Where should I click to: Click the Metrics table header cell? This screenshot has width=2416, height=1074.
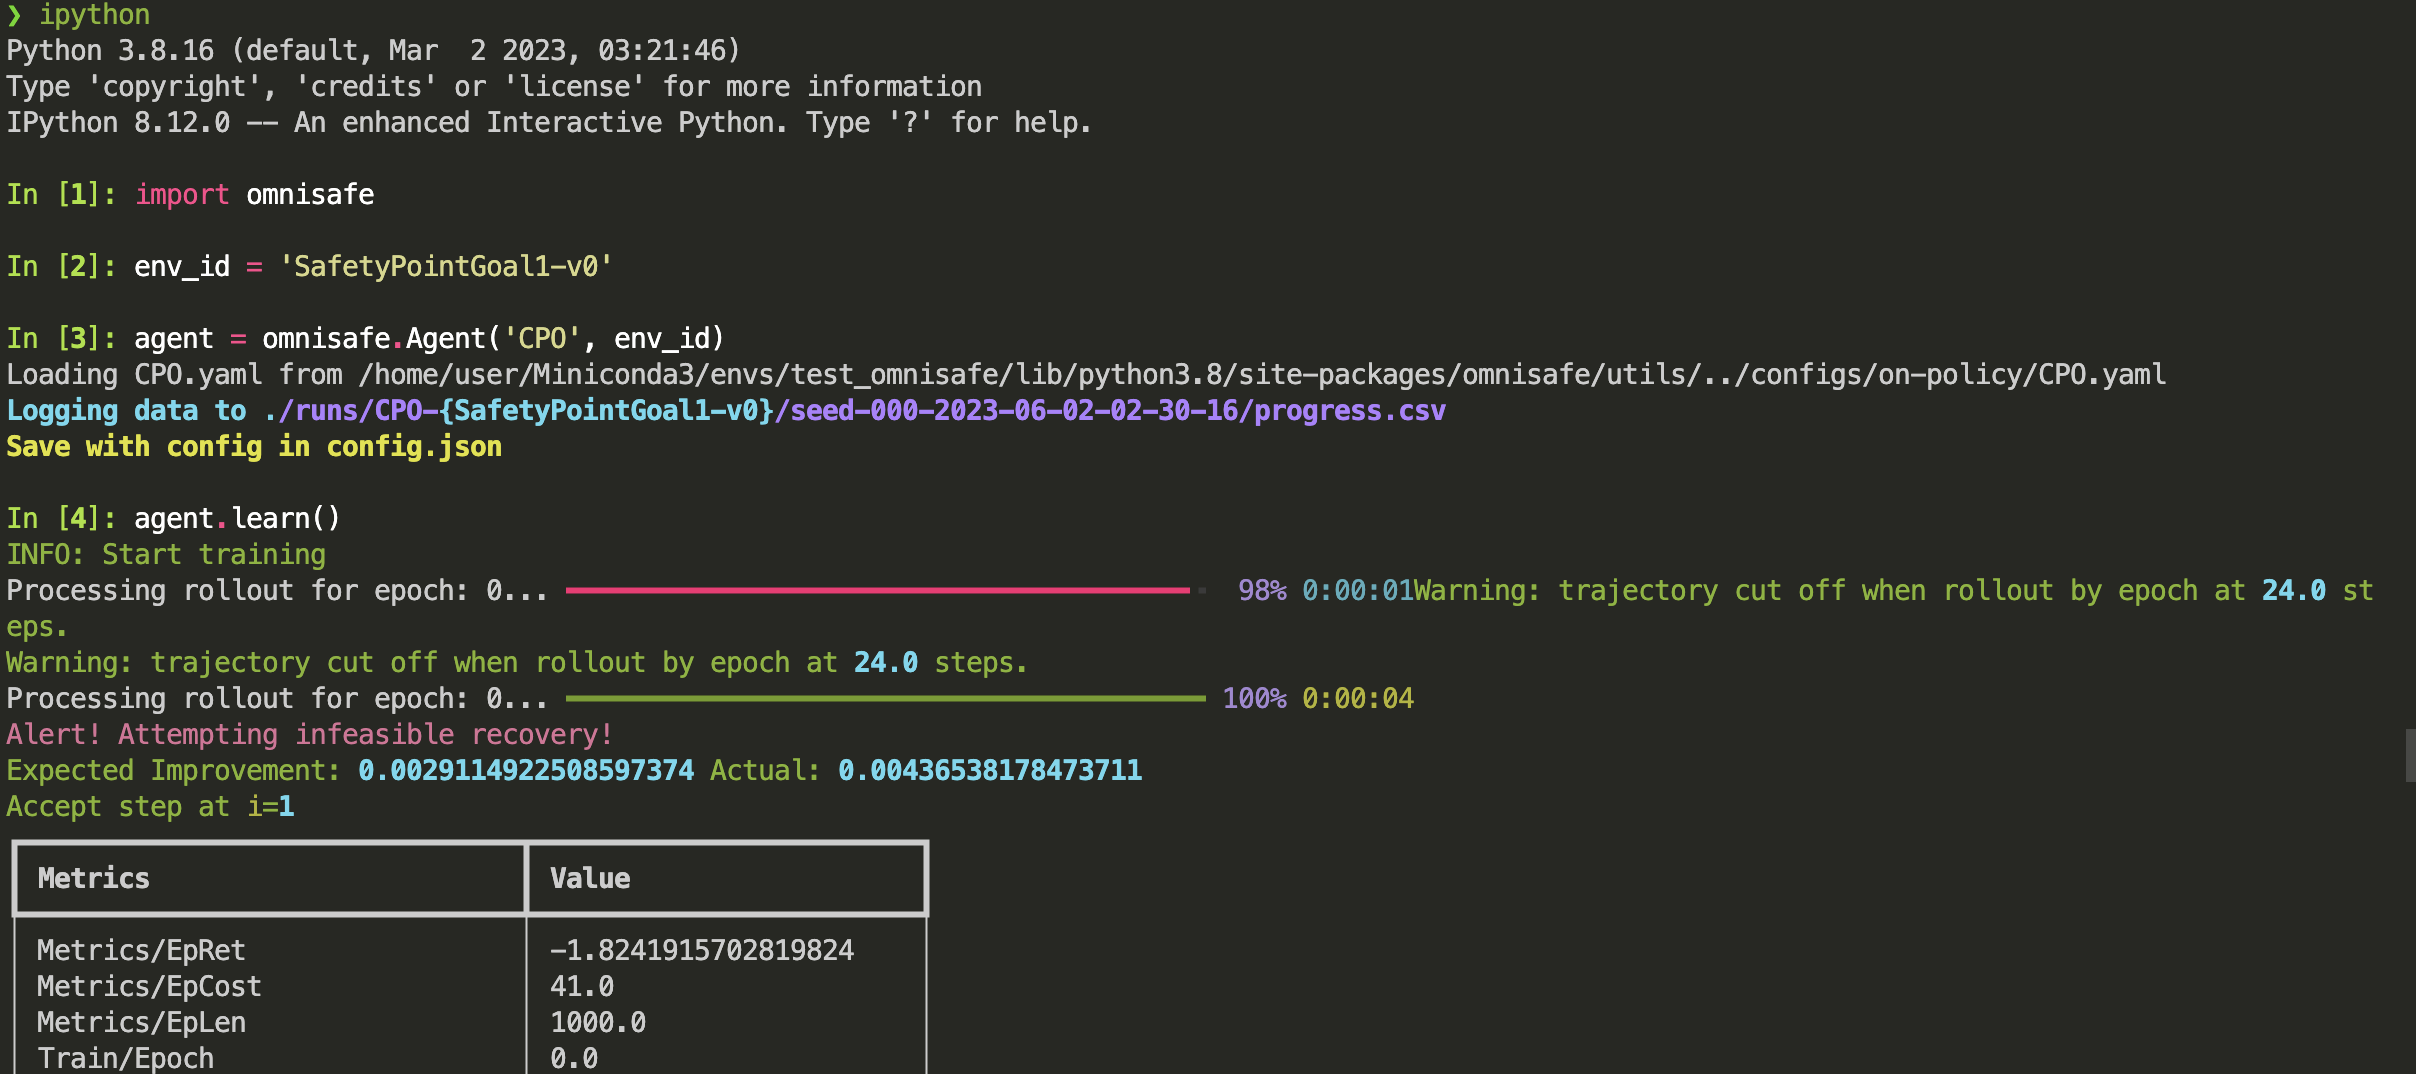point(93,878)
